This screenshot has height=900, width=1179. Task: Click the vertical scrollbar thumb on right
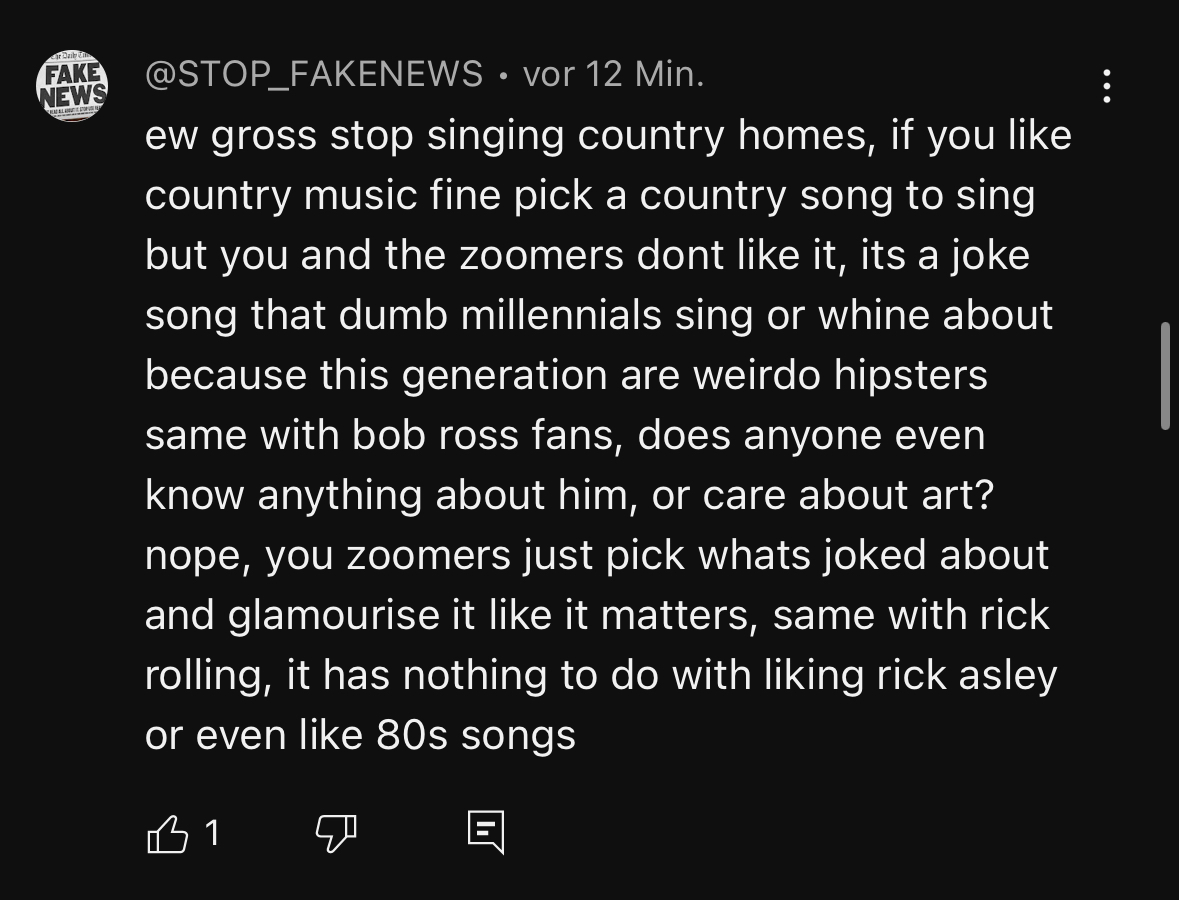click(1165, 376)
